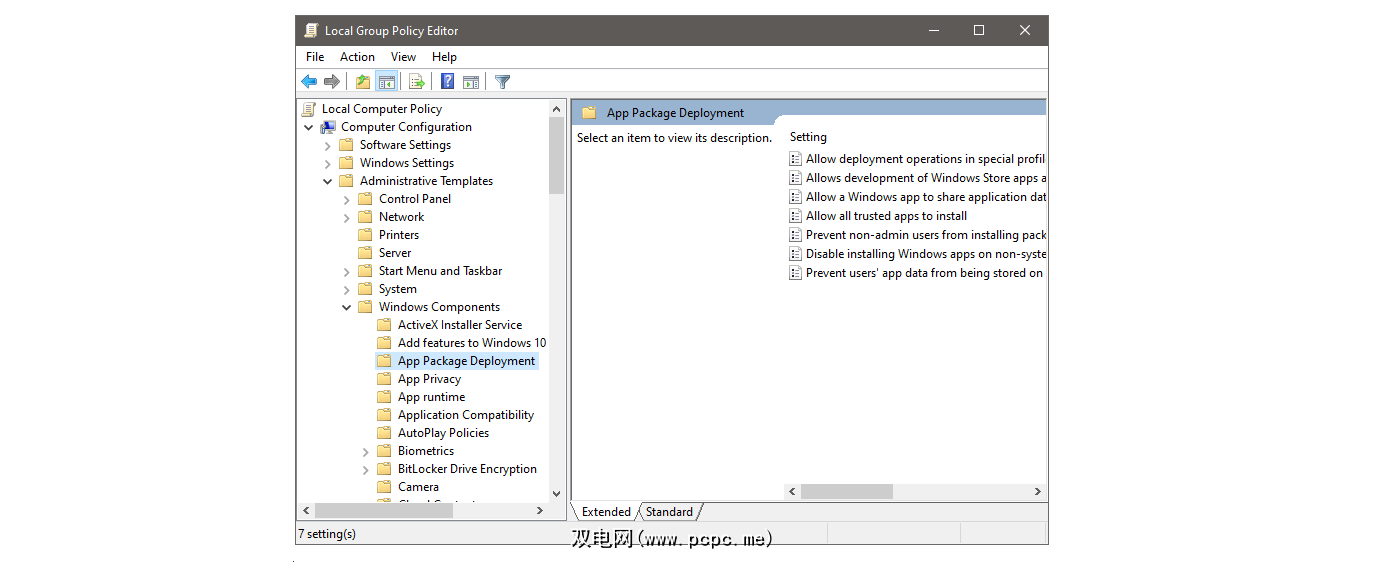Image resolution: width=1388 pixels, height=562 pixels.
Task: Expand the Software Settings tree node
Action: pyautogui.click(x=328, y=145)
